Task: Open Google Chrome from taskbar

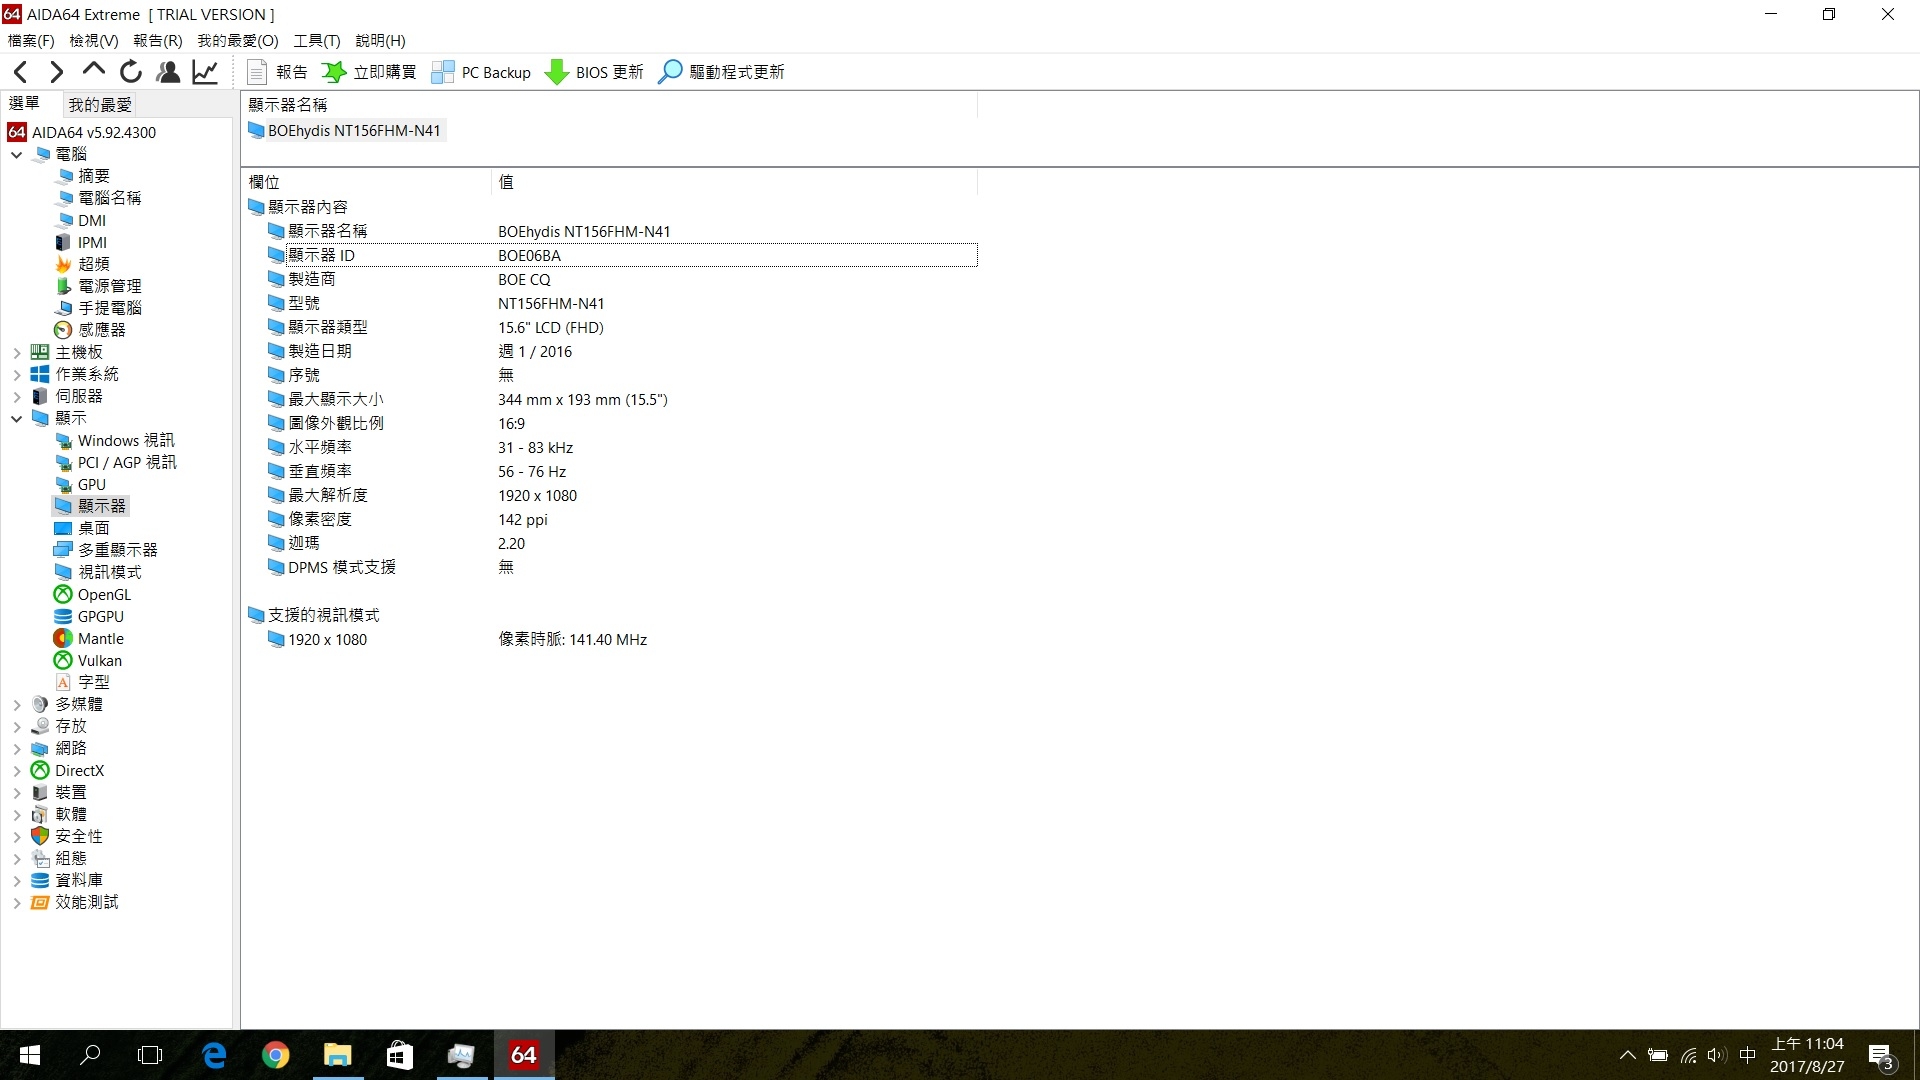Action: point(276,1055)
